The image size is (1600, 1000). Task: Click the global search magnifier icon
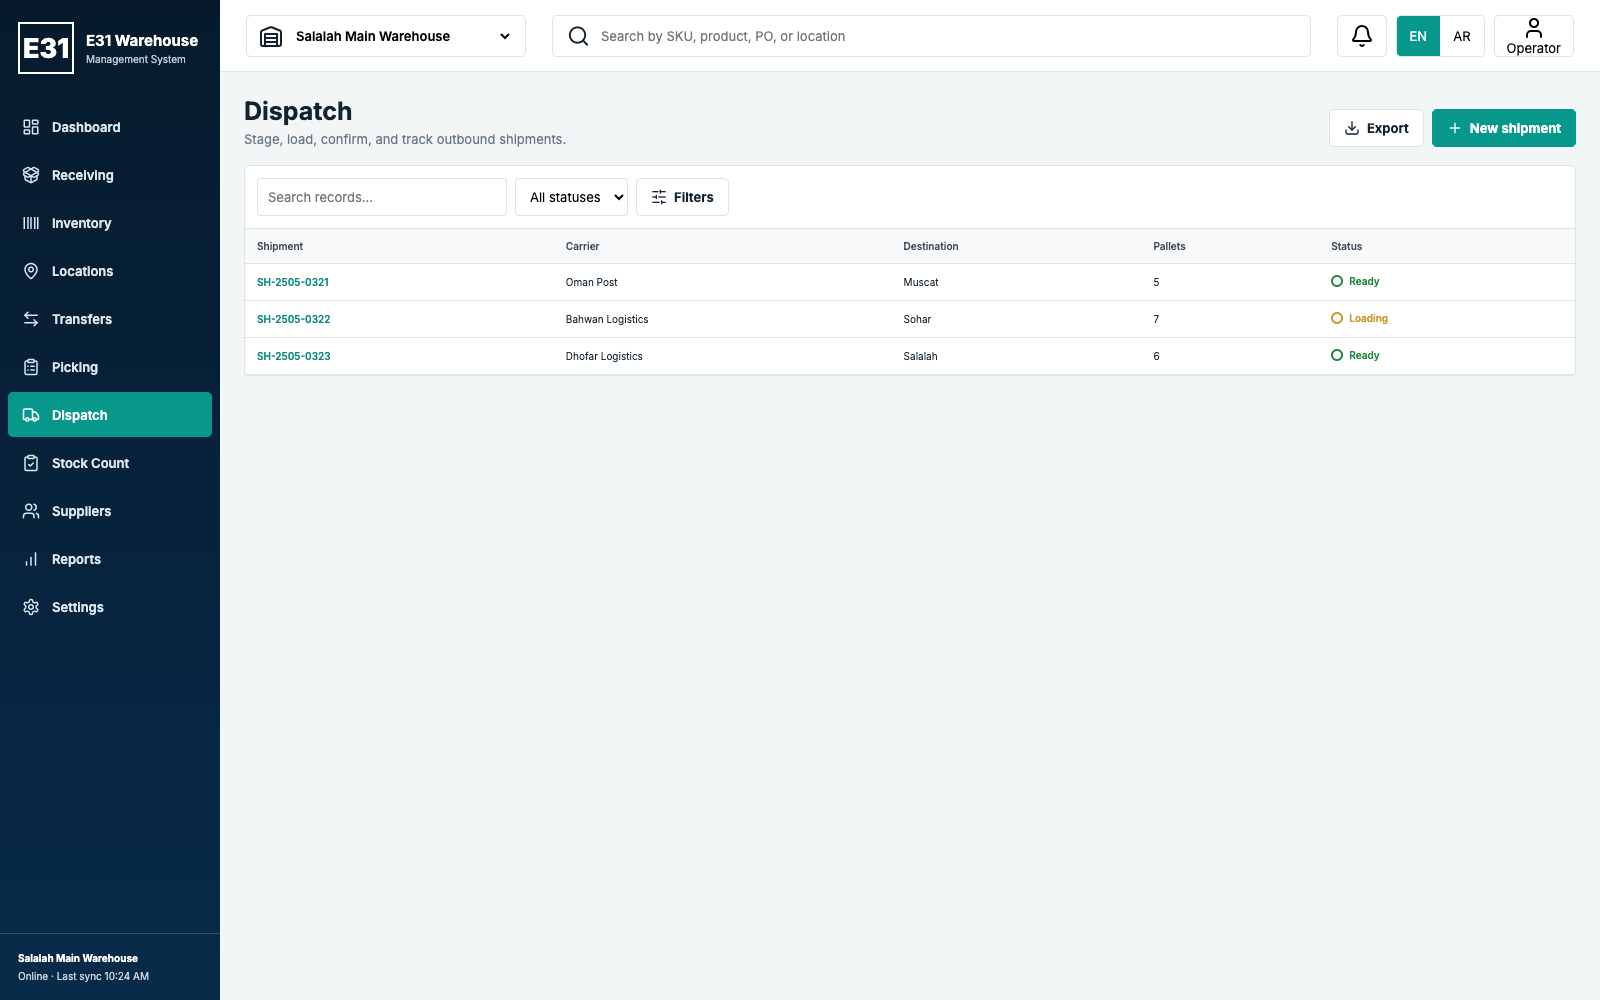tap(578, 36)
